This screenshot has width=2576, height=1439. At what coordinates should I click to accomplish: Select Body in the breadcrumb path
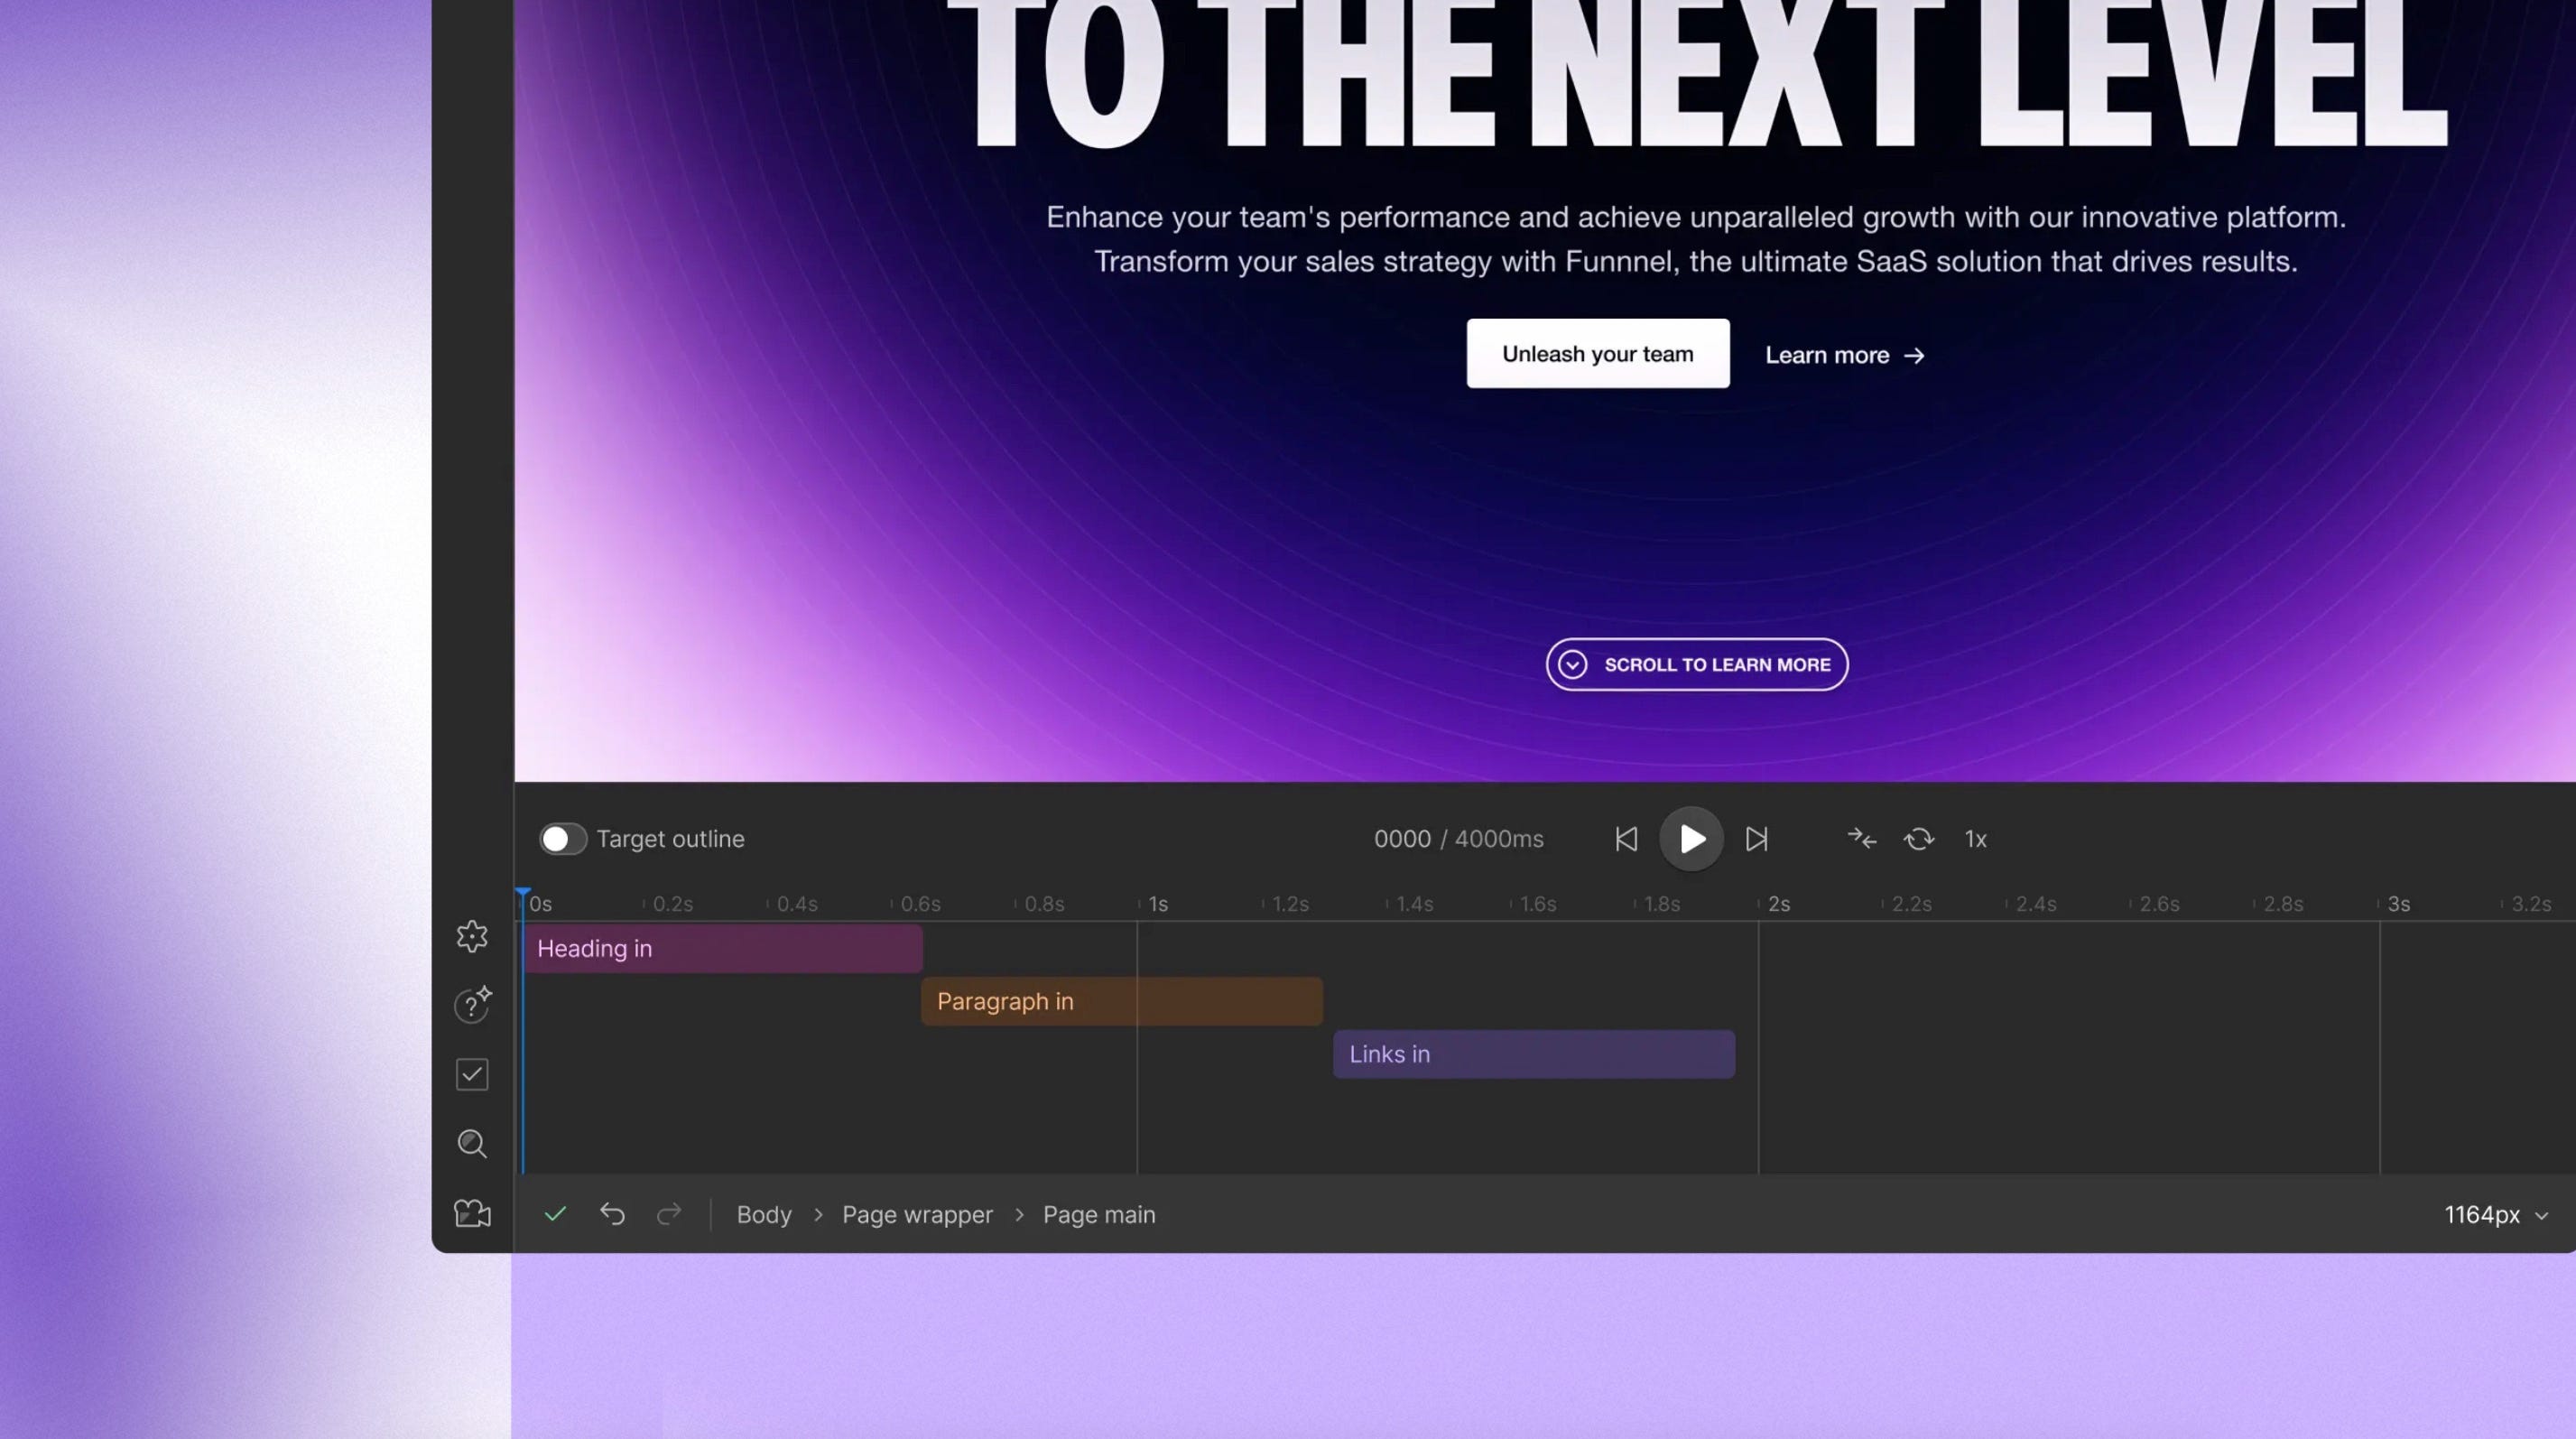764,1215
